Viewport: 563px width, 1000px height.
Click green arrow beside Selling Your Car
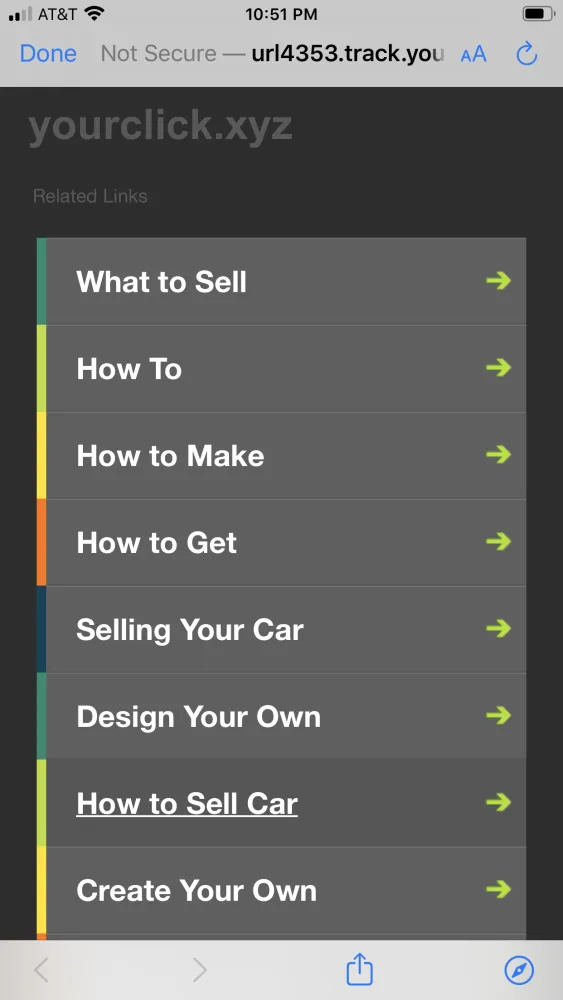499,629
